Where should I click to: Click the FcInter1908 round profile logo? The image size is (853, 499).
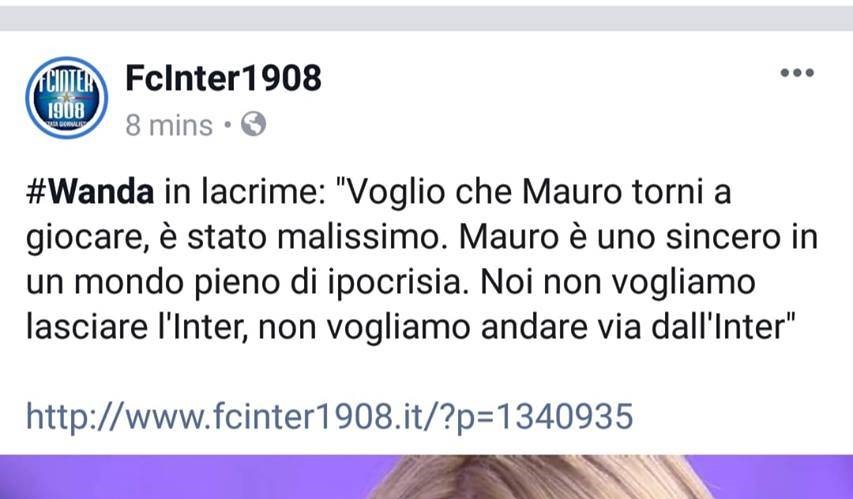[x=66, y=97]
